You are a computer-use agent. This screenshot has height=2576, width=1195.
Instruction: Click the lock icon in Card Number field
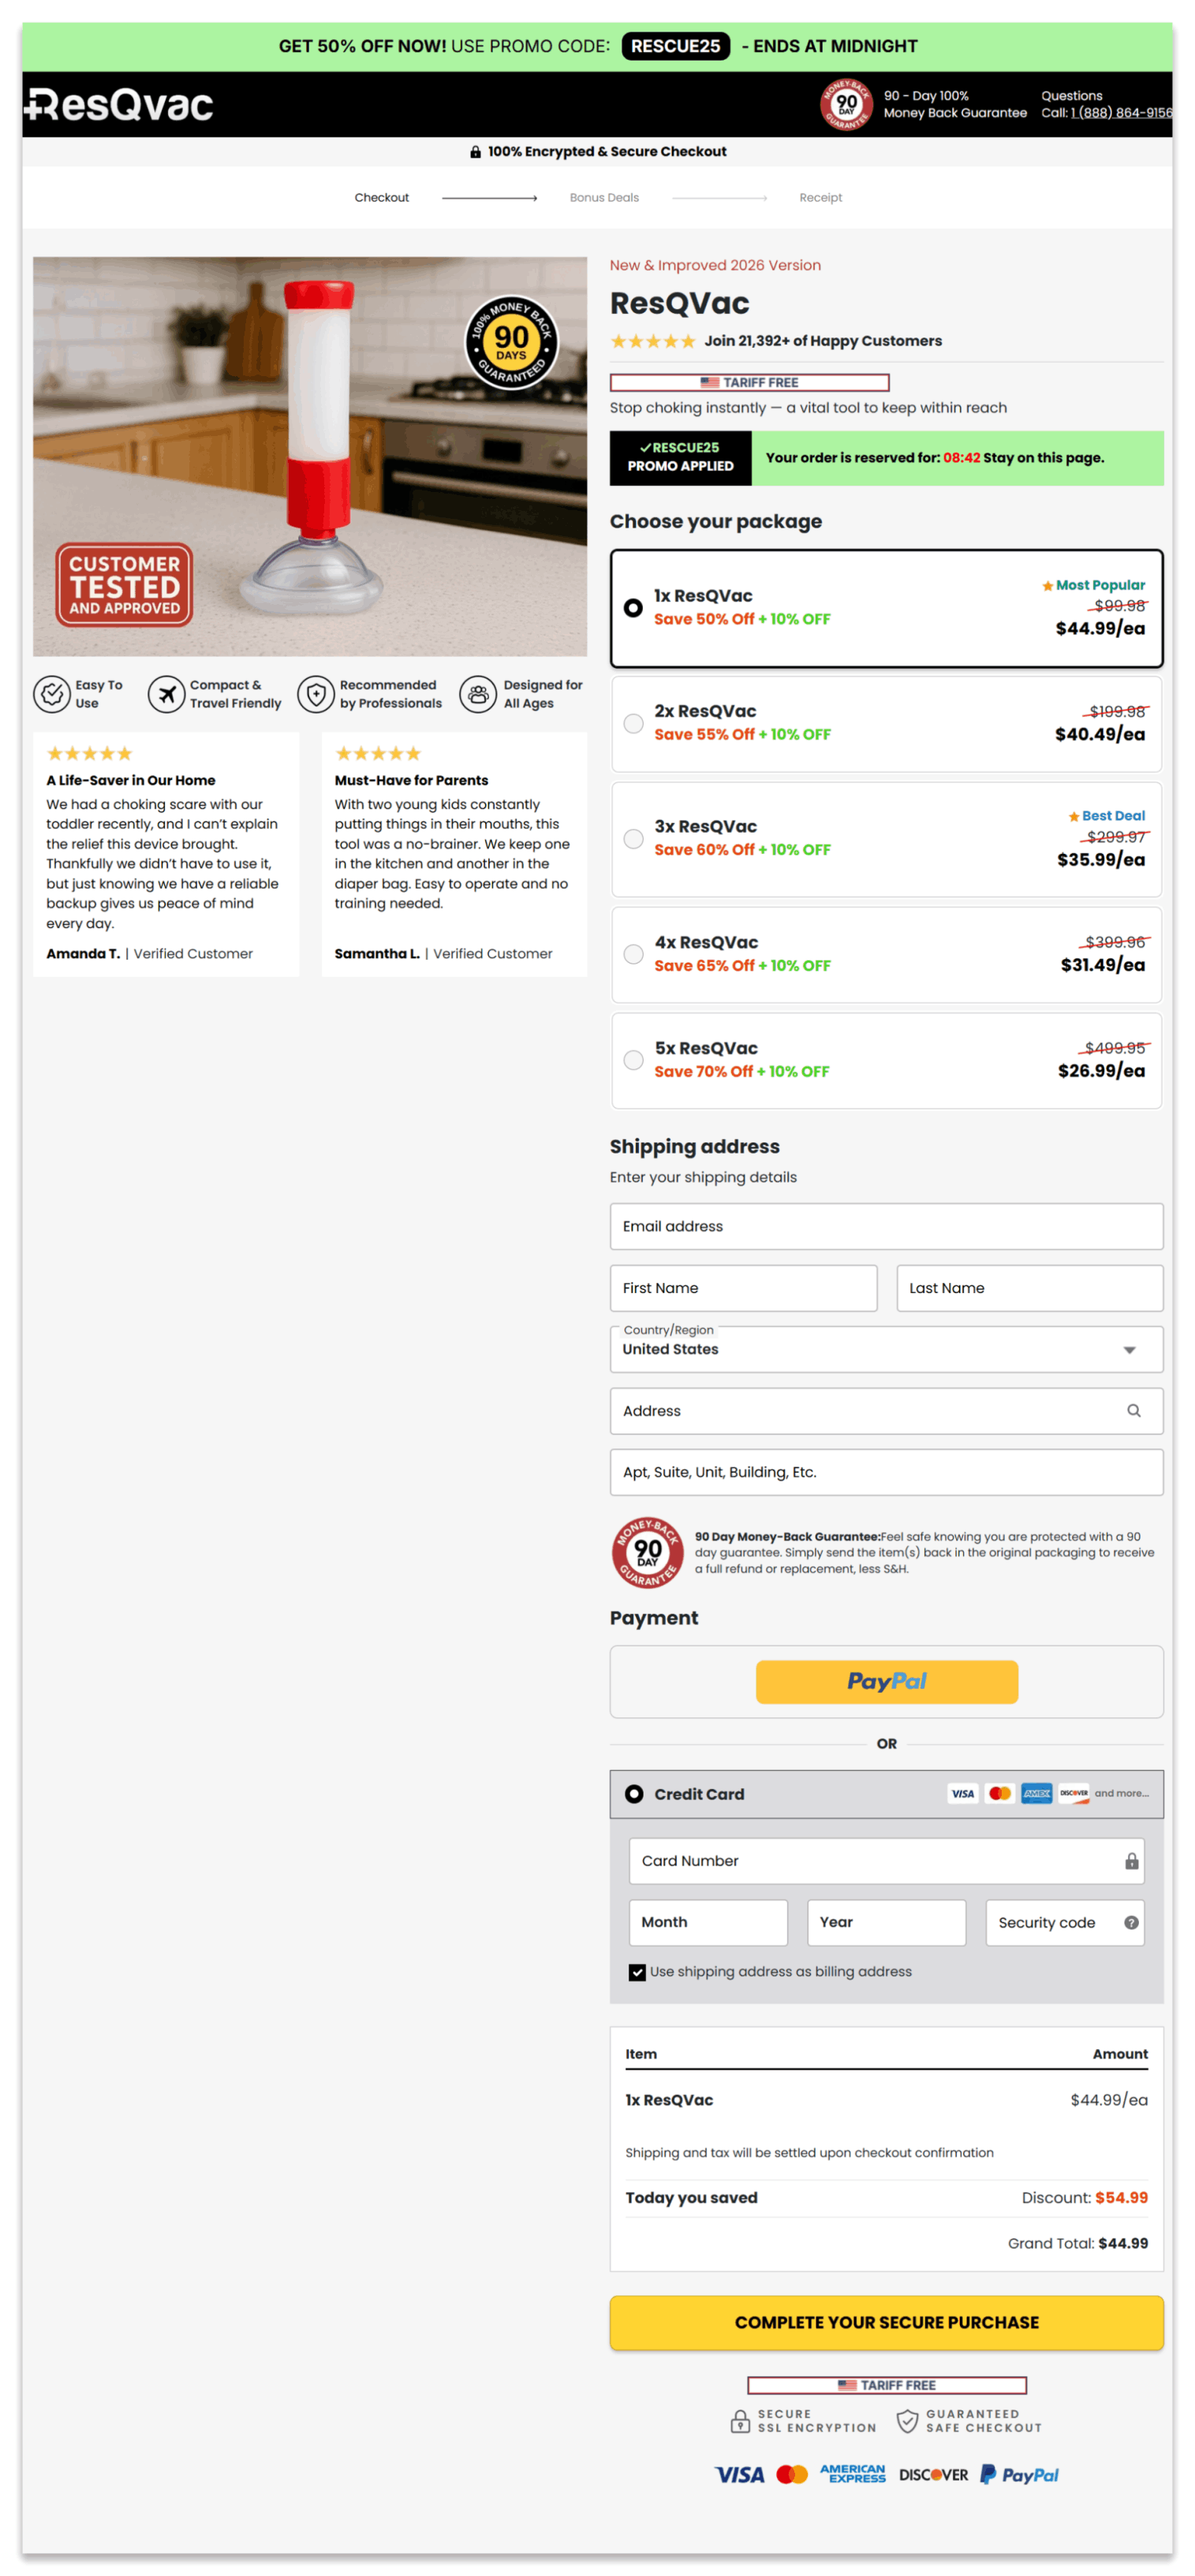[x=1131, y=1861]
